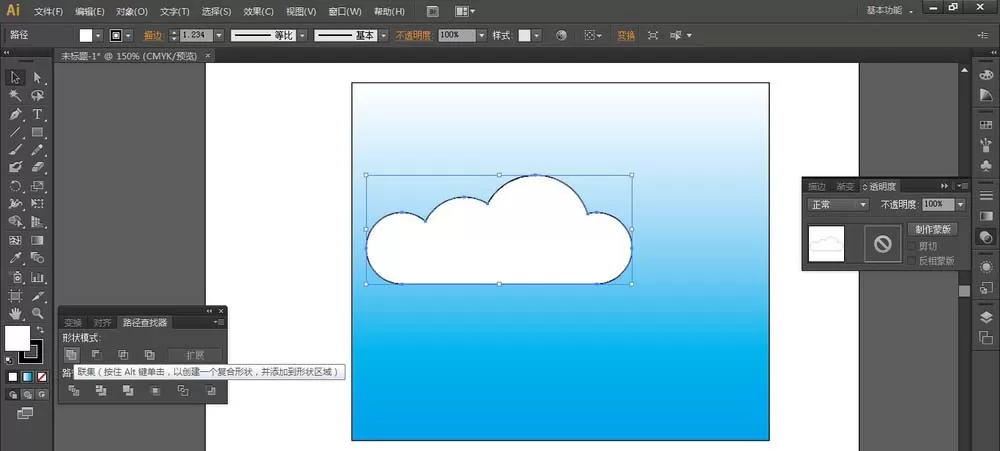Viewport: 1000px width, 451px height.
Task: Select the Pen tool
Action: click(x=15, y=114)
